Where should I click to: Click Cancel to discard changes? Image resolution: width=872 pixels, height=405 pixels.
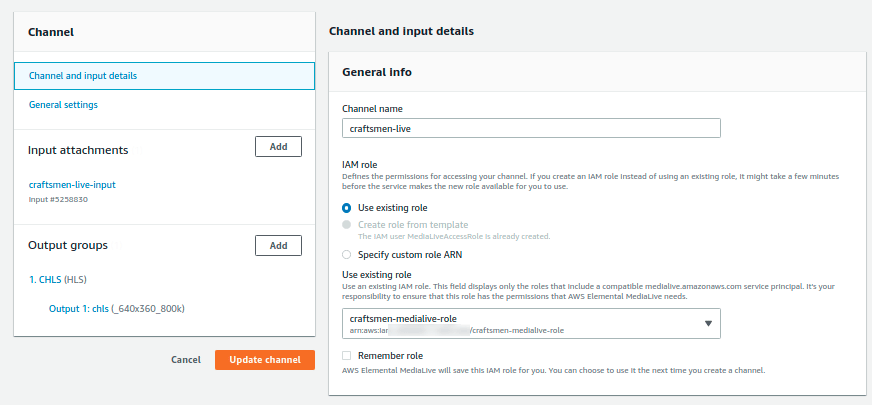[186, 360]
